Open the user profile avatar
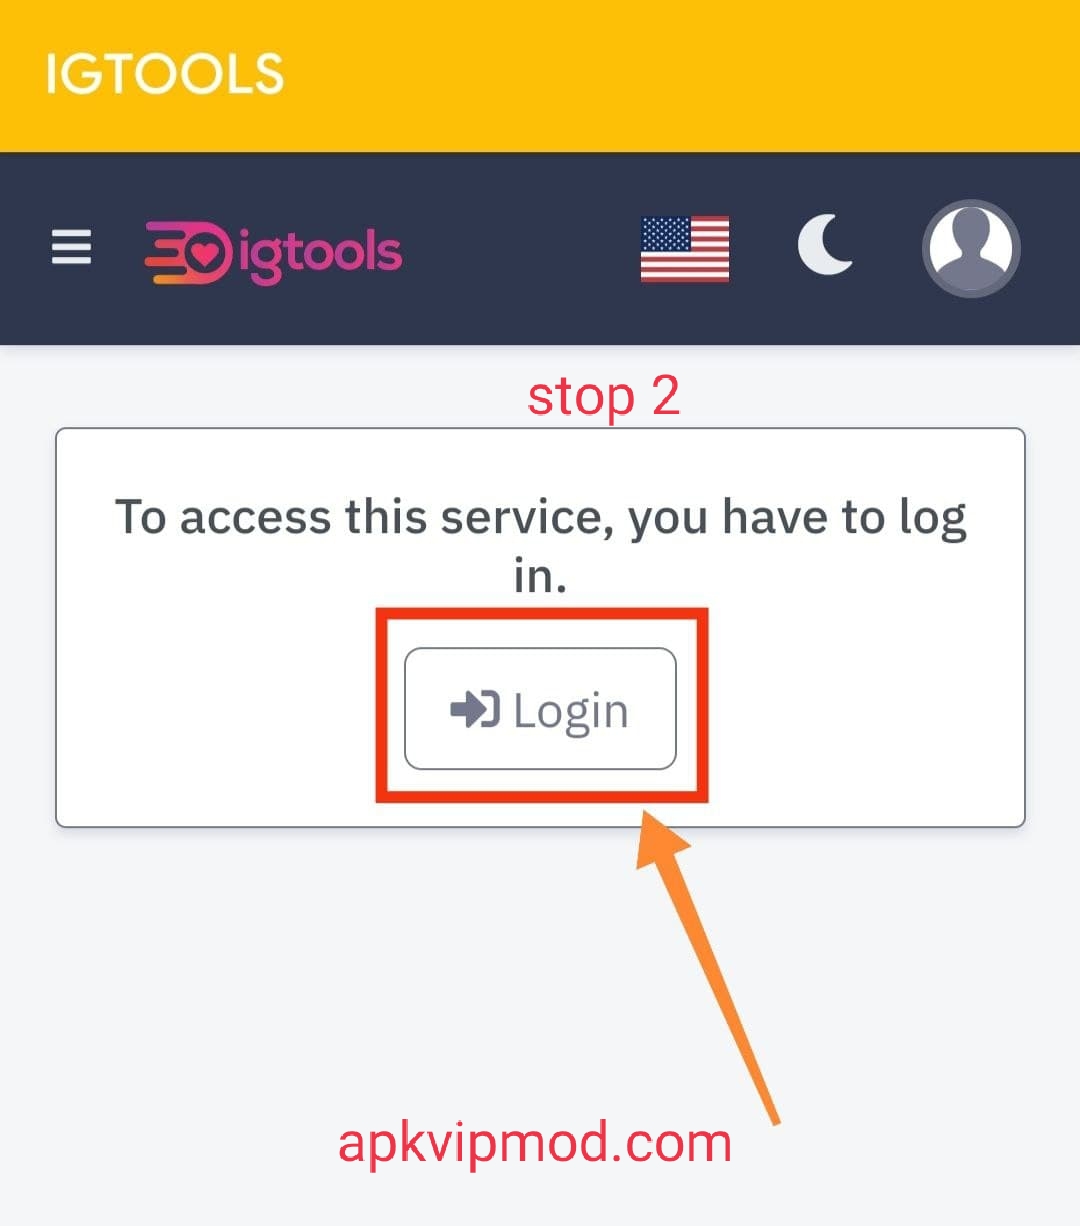This screenshot has width=1080, height=1226. click(x=971, y=249)
